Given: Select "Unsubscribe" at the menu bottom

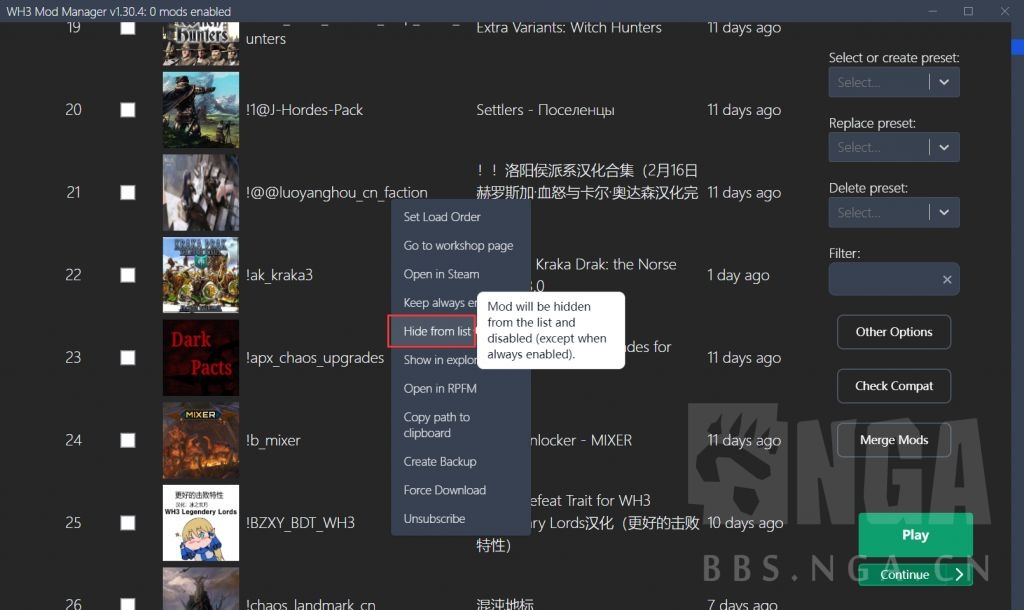Looking at the screenshot, I should tap(433, 518).
